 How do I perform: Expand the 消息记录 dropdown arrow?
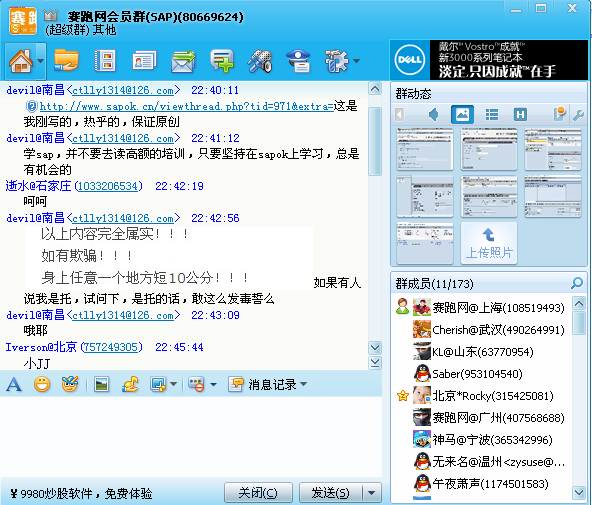303,384
